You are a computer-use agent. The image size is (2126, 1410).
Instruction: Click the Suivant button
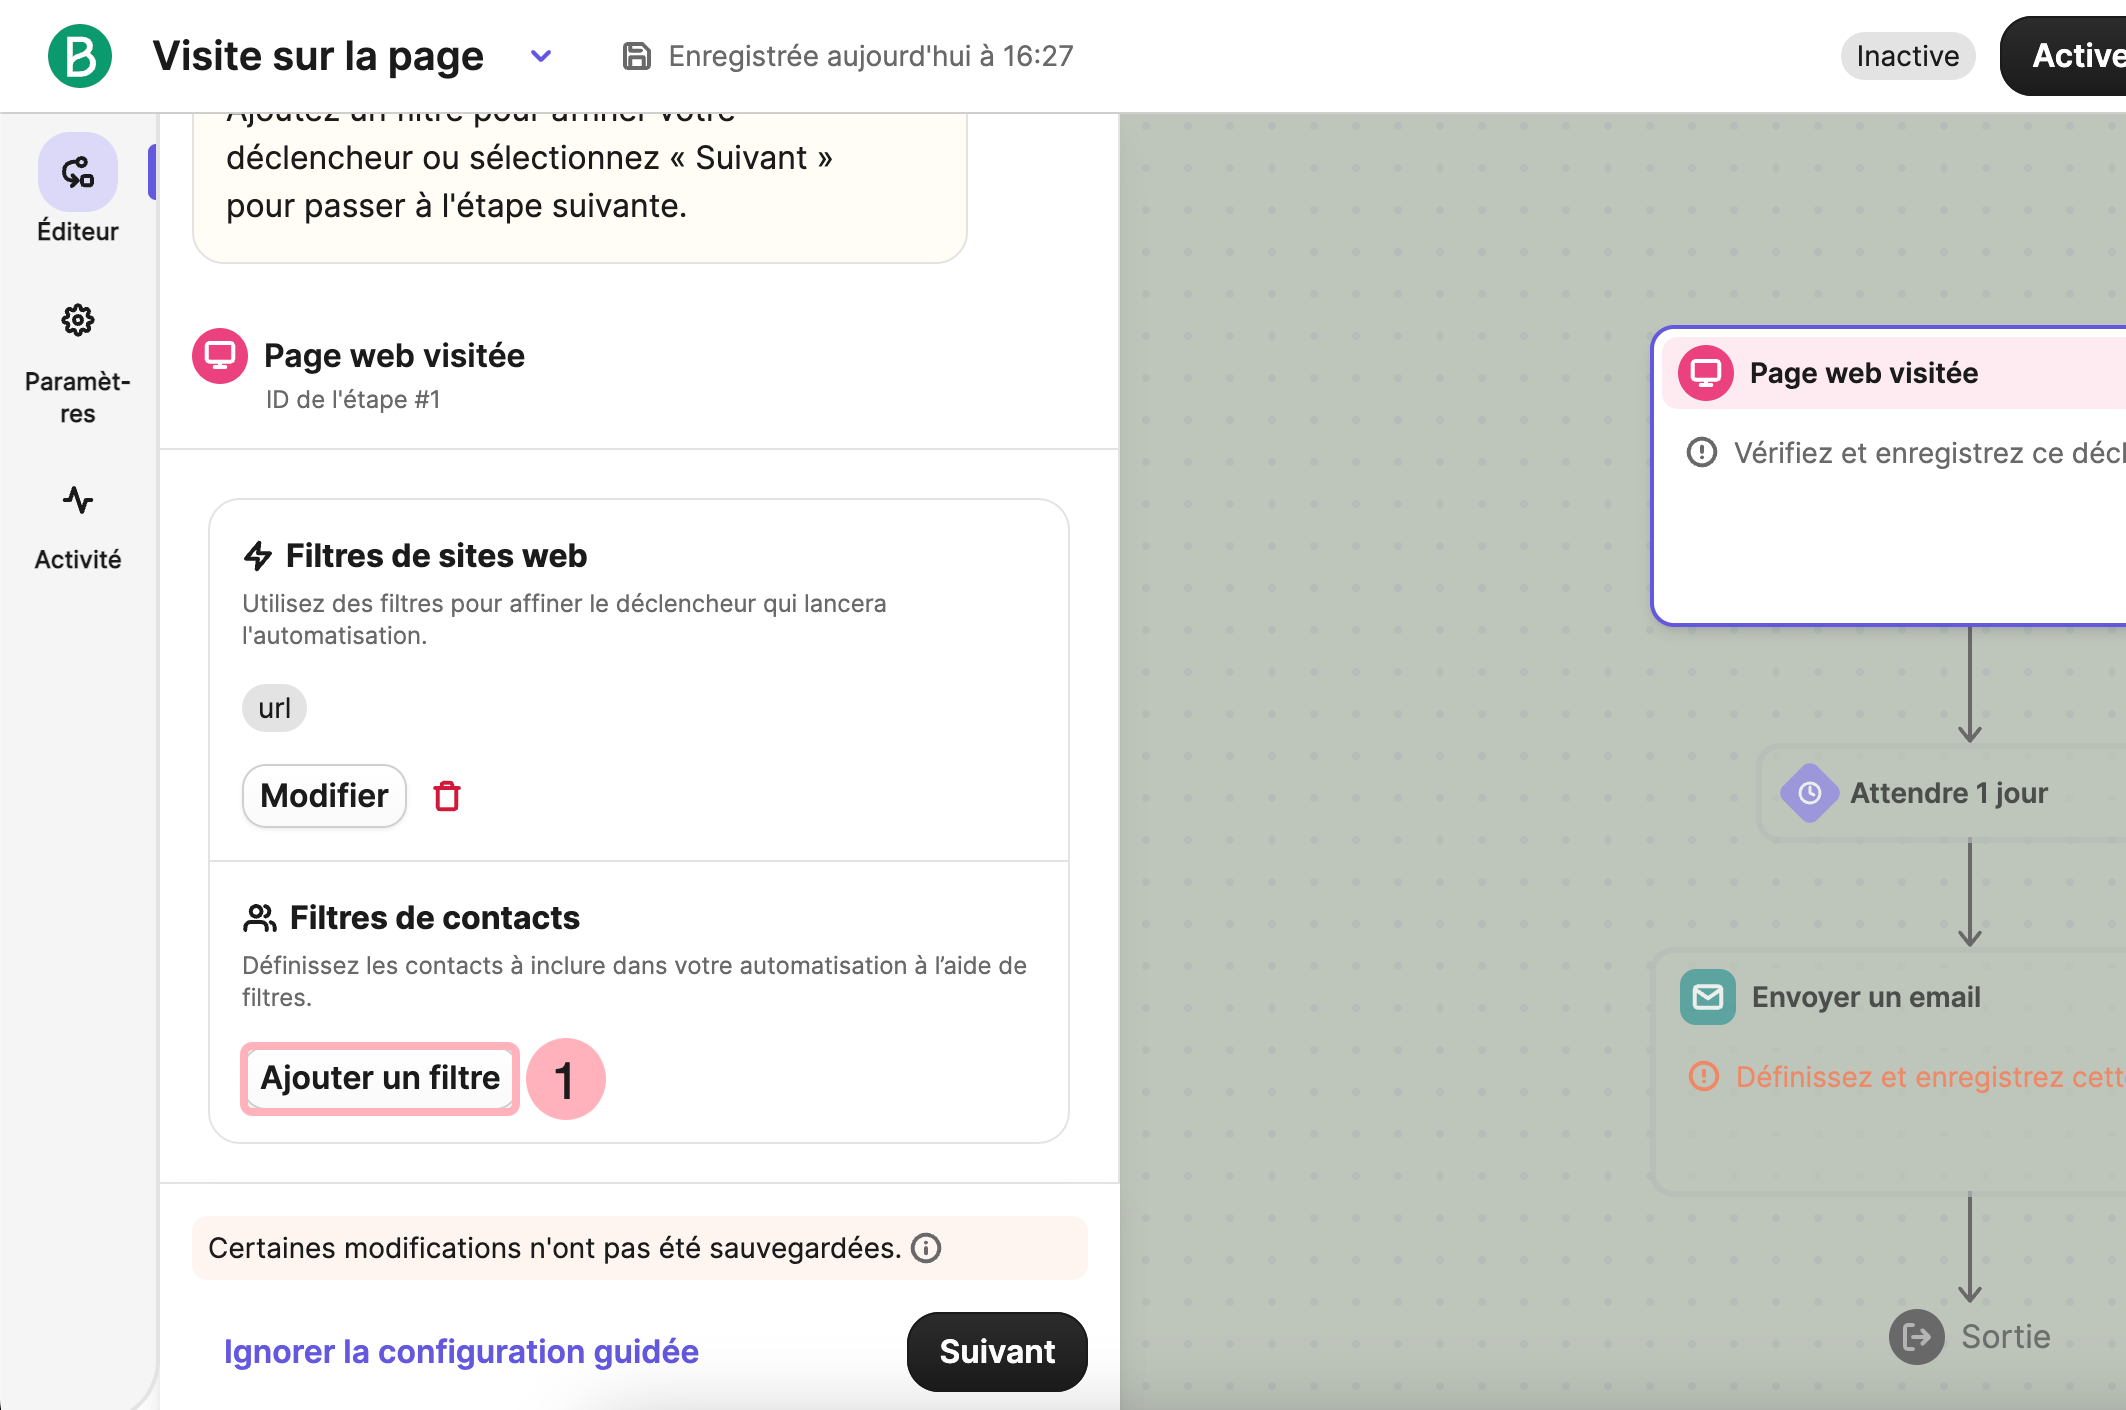tap(997, 1351)
